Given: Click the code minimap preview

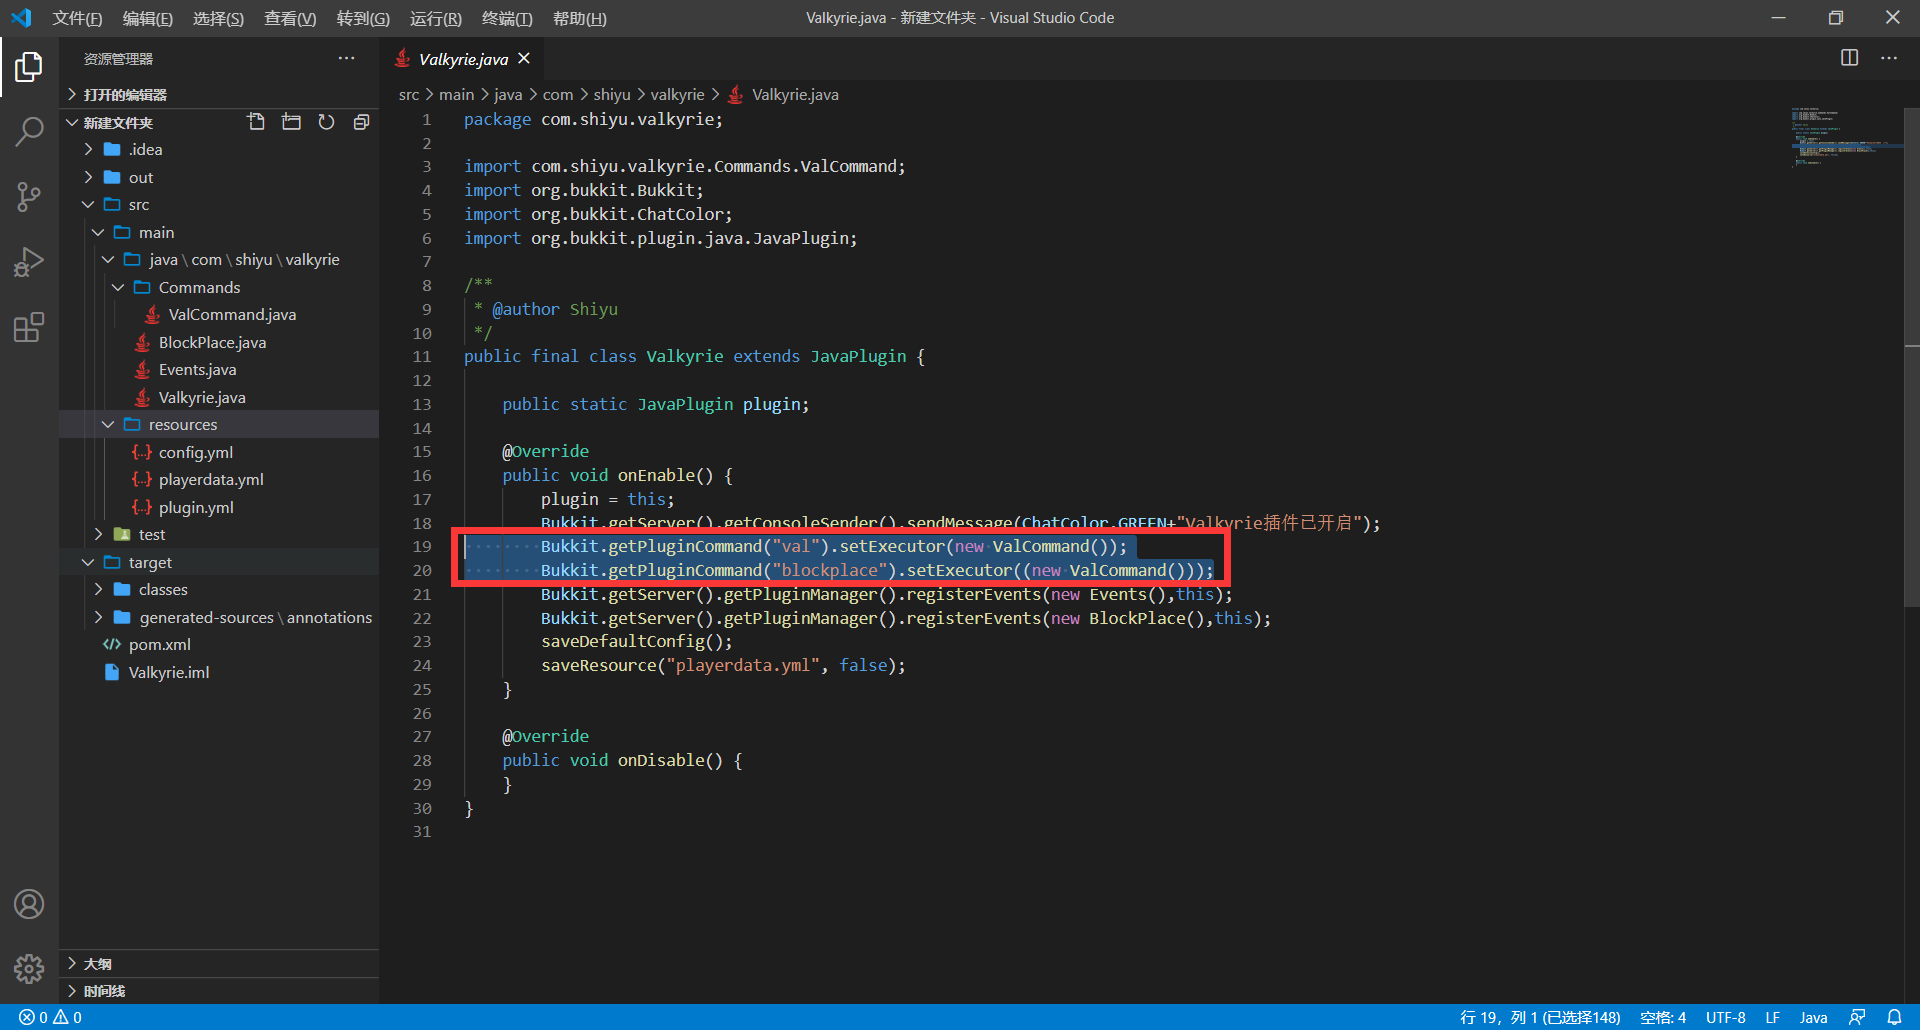Looking at the screenshot, I should pyautogui.click(x=1845, y=137).
